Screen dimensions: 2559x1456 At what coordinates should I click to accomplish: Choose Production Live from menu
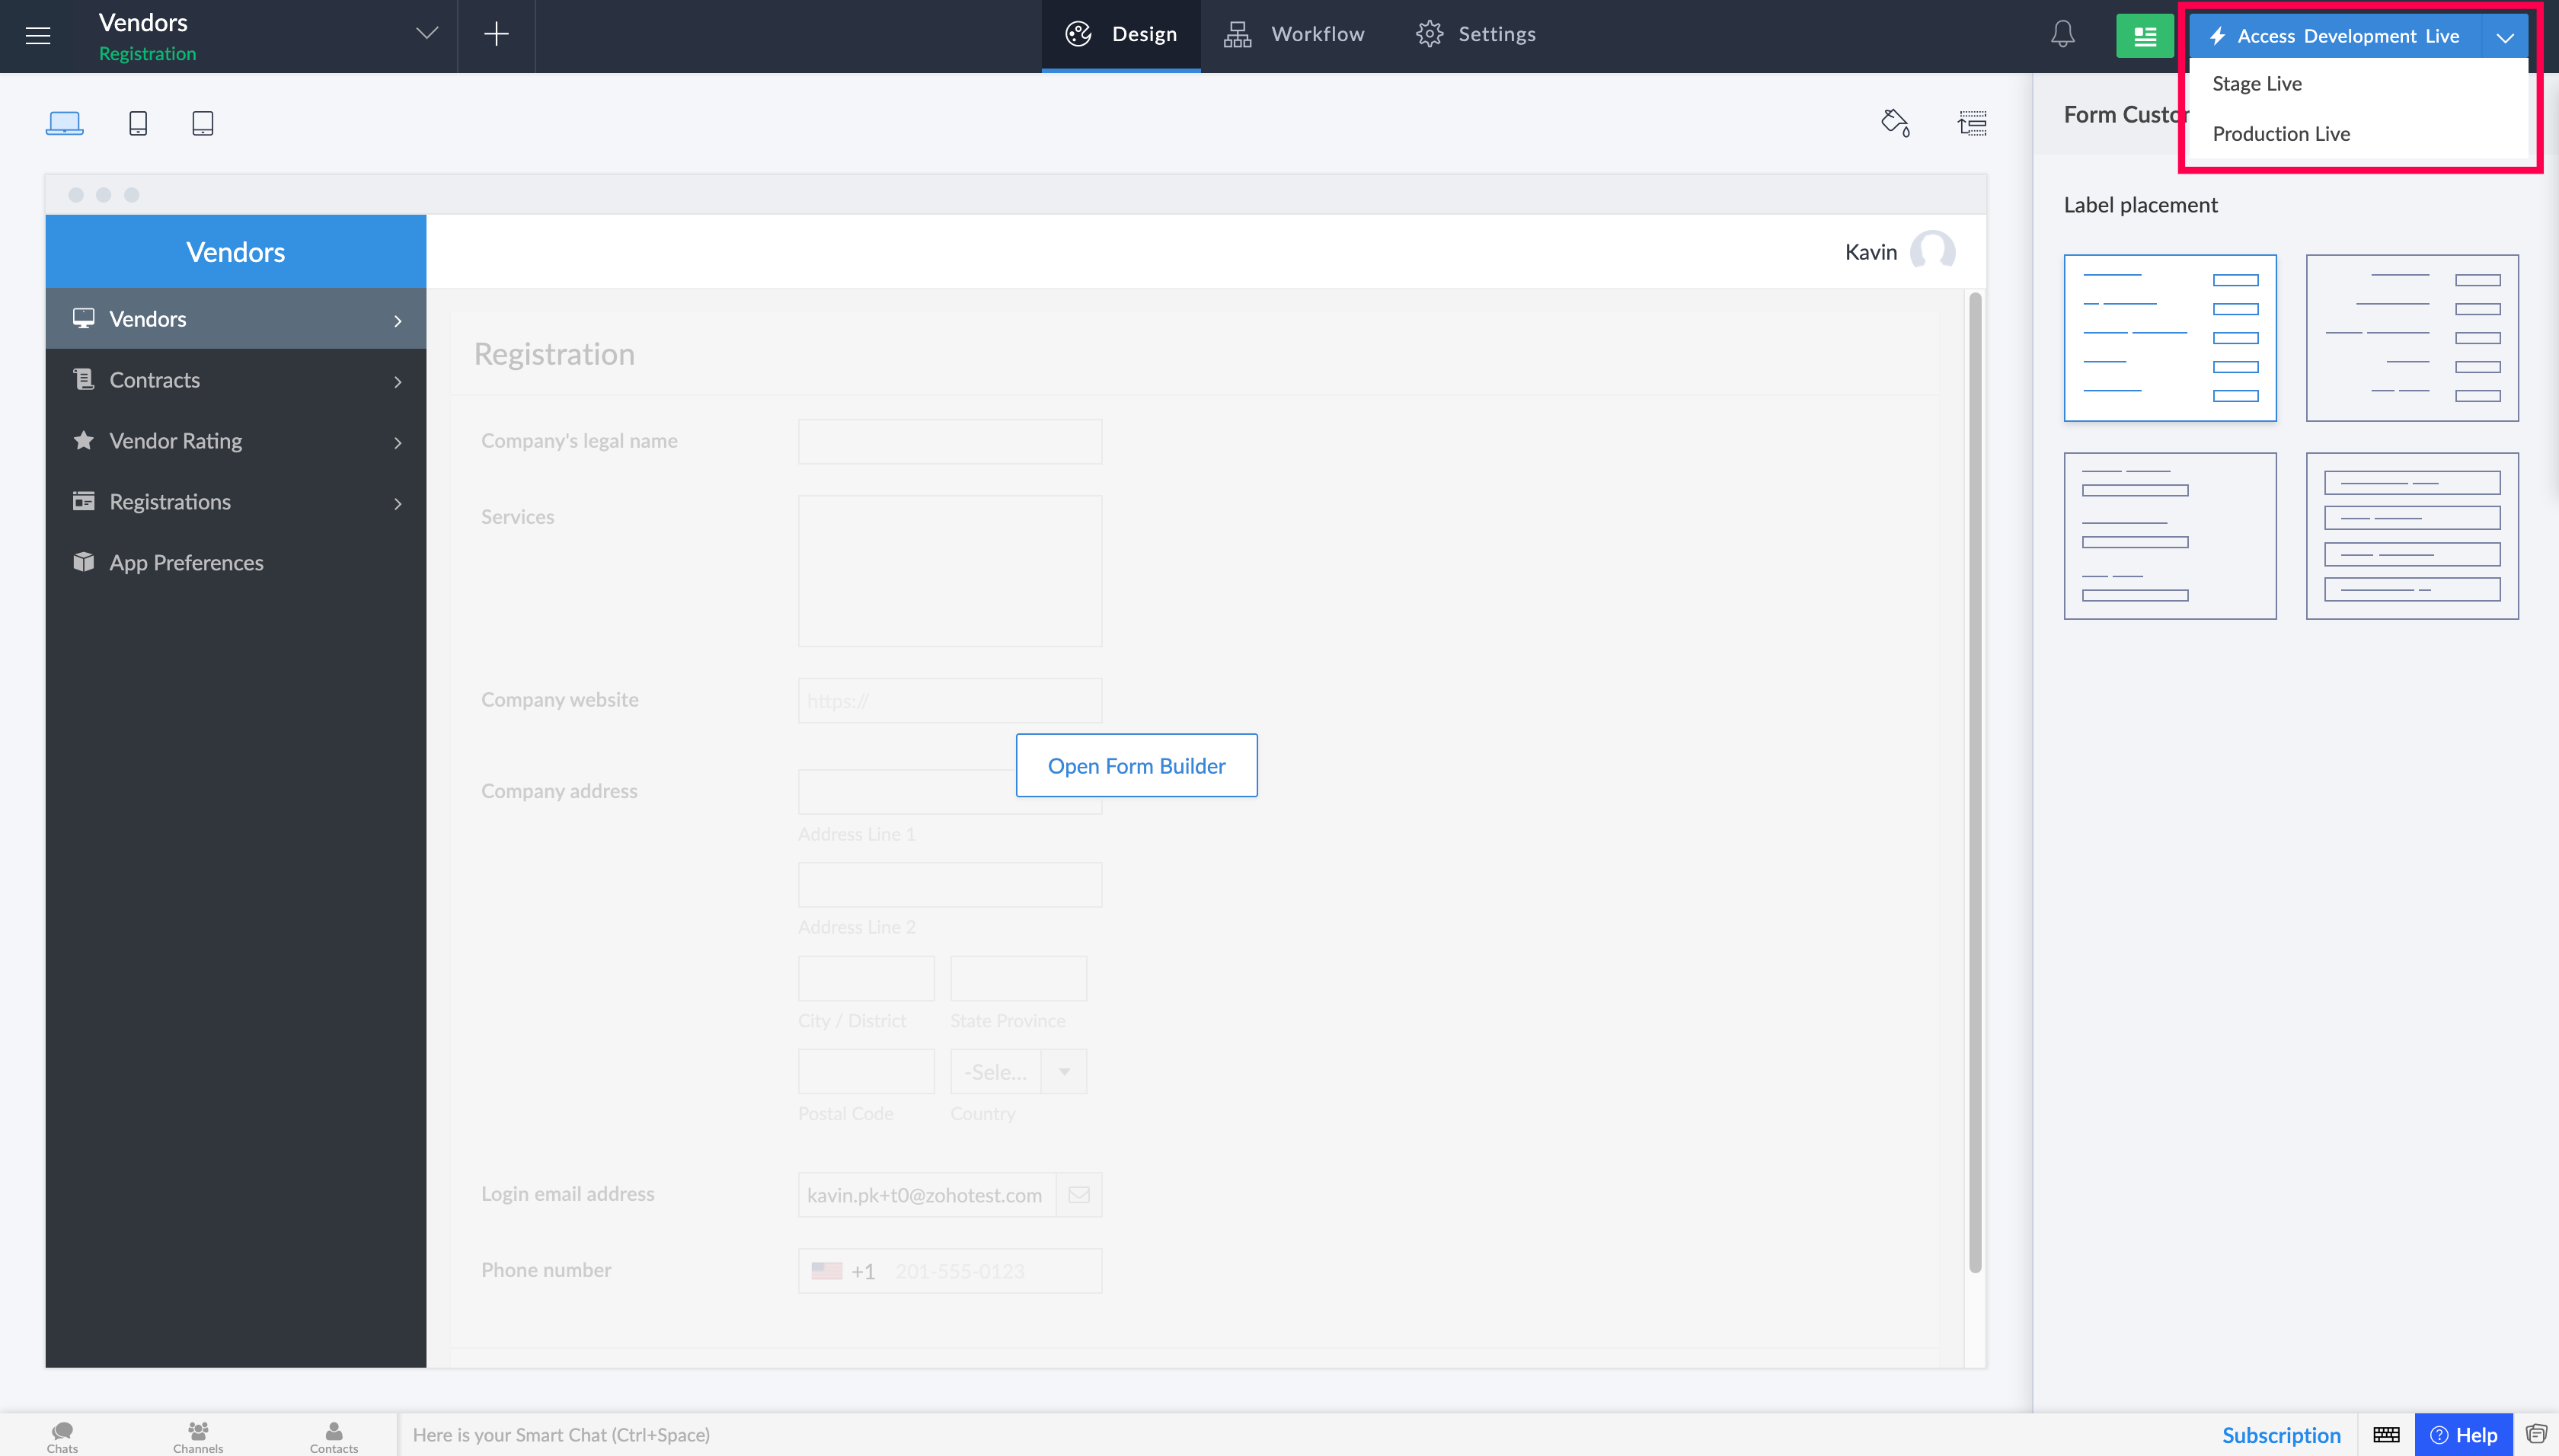(2280, 134)
